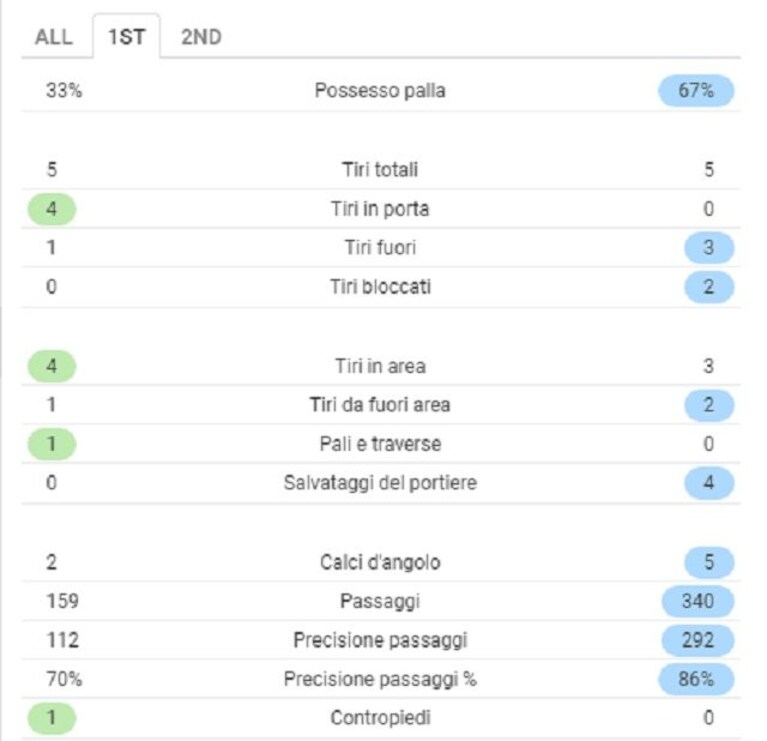Click the green 4 beside Tiri in porta
This screenshot has height=741, width=767.
pos(51,209)
